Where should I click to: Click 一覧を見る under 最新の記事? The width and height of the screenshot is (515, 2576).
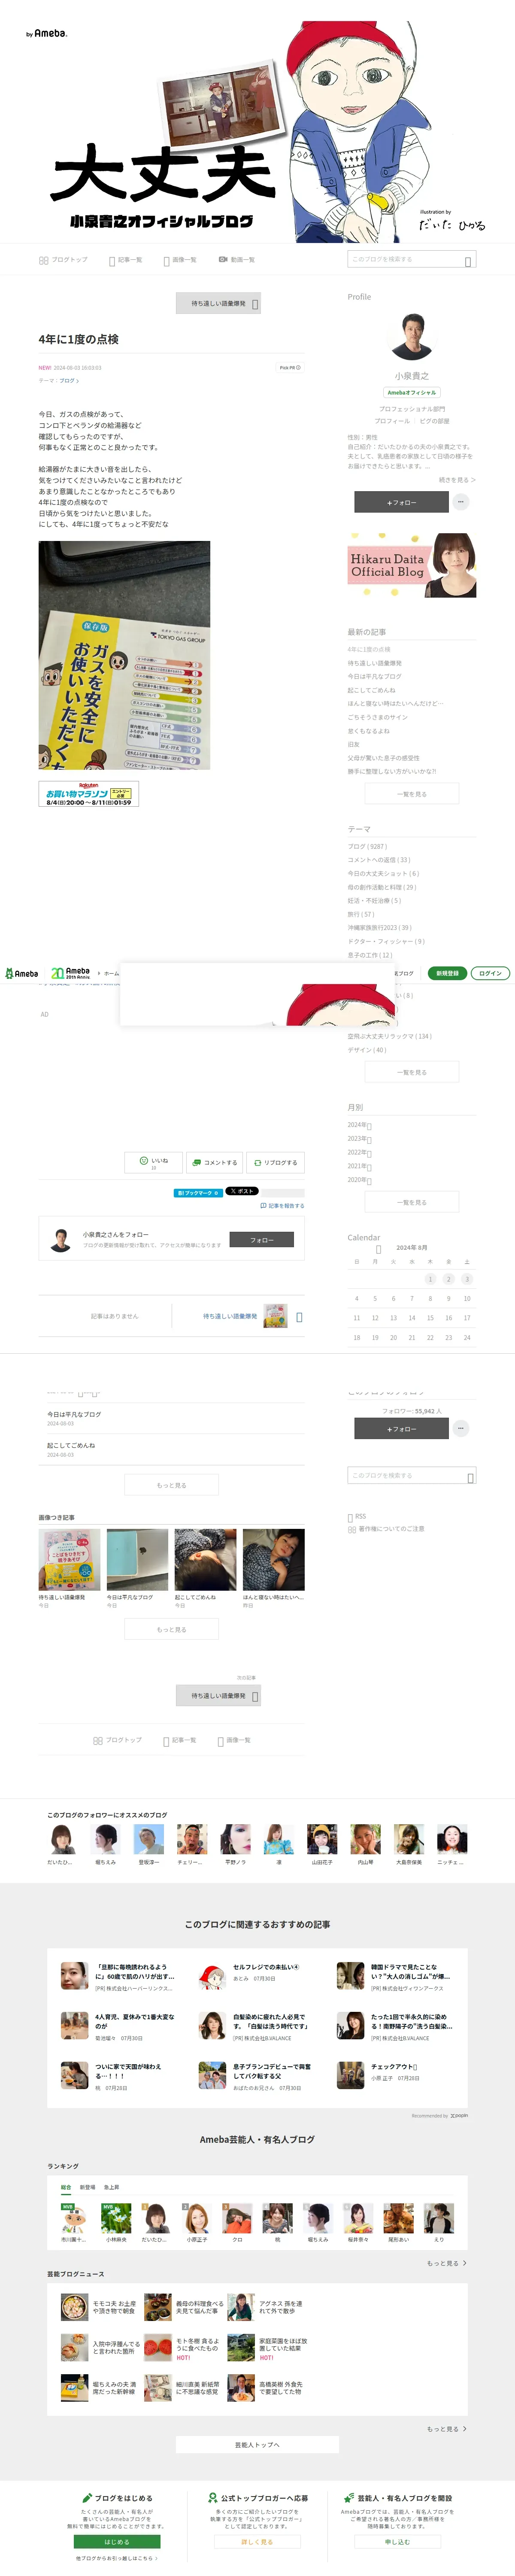pos(412,794)
